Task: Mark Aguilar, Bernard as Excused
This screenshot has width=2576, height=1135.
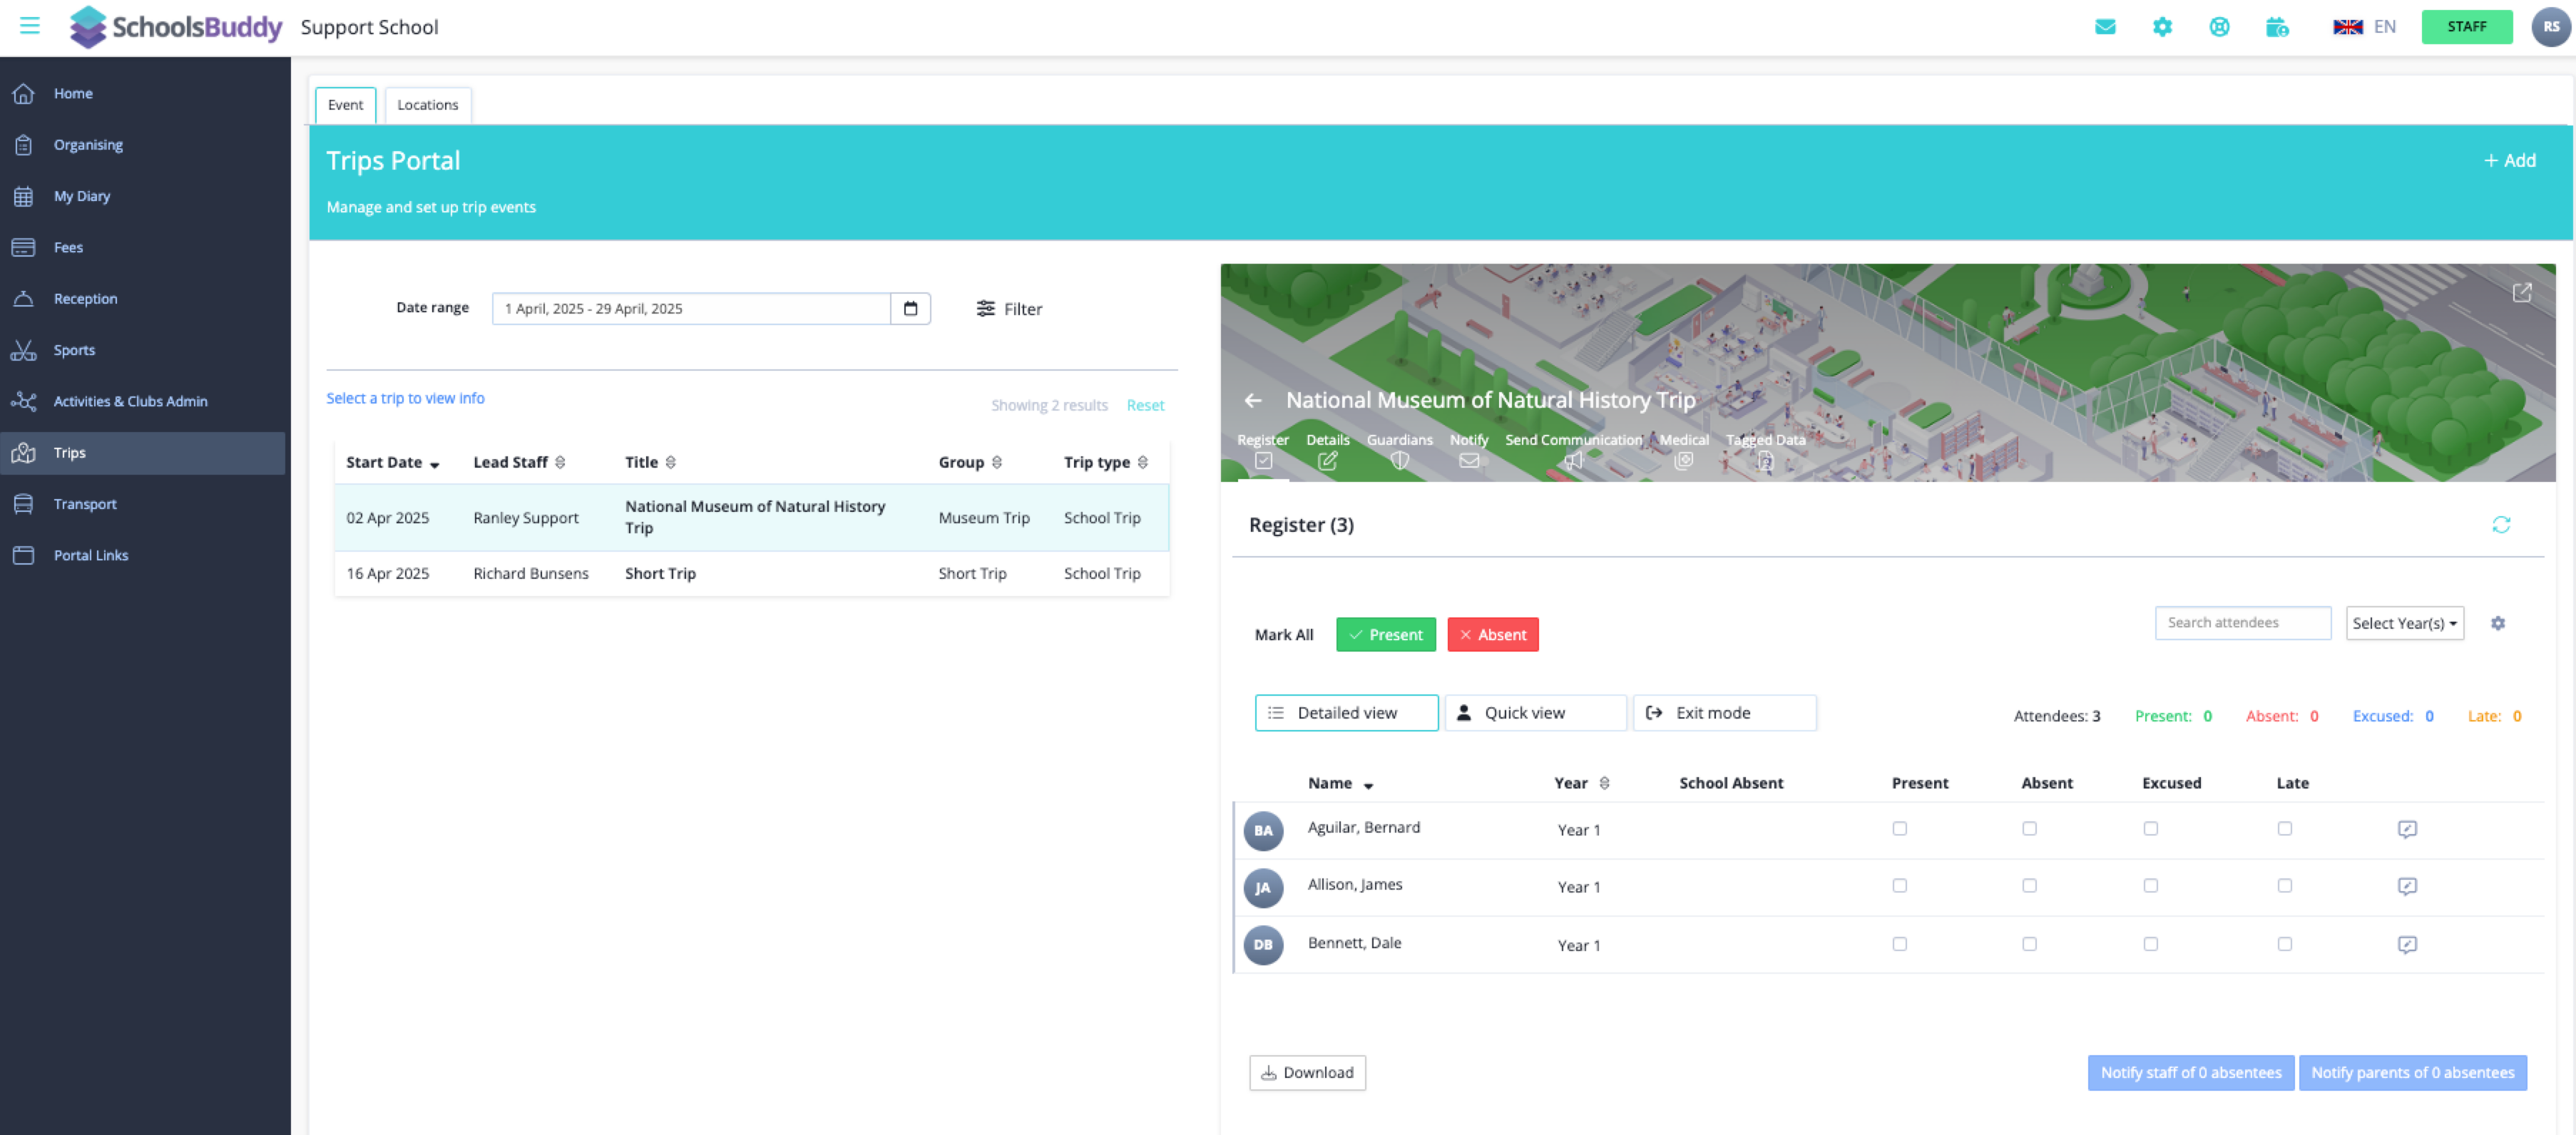Action: pos(2150,828)
